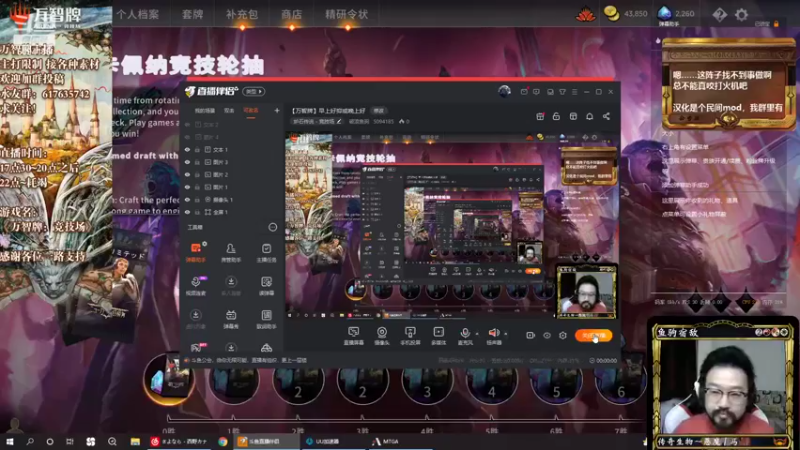Open game settings gear at top right
The image size is (800, 450).
tap(741, 14)
